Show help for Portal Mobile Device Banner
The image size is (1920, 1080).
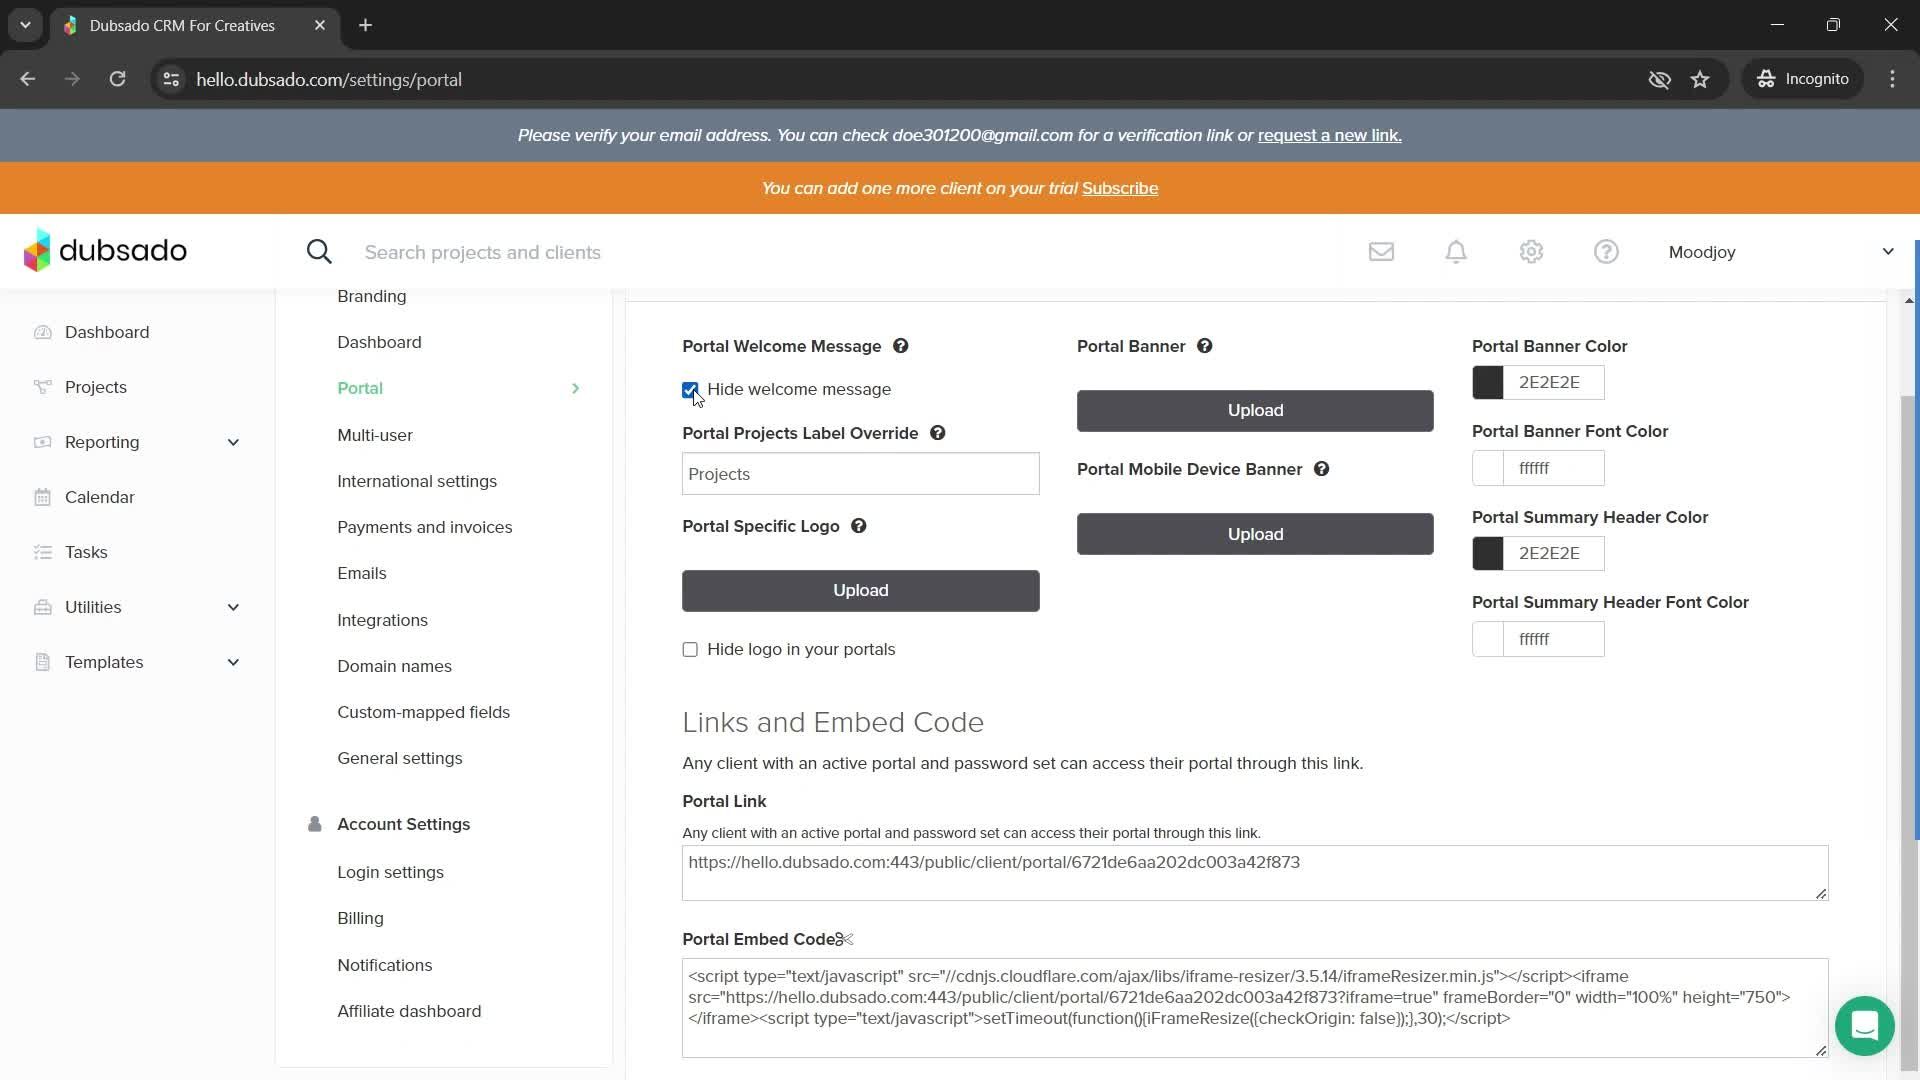[1321, 469]
